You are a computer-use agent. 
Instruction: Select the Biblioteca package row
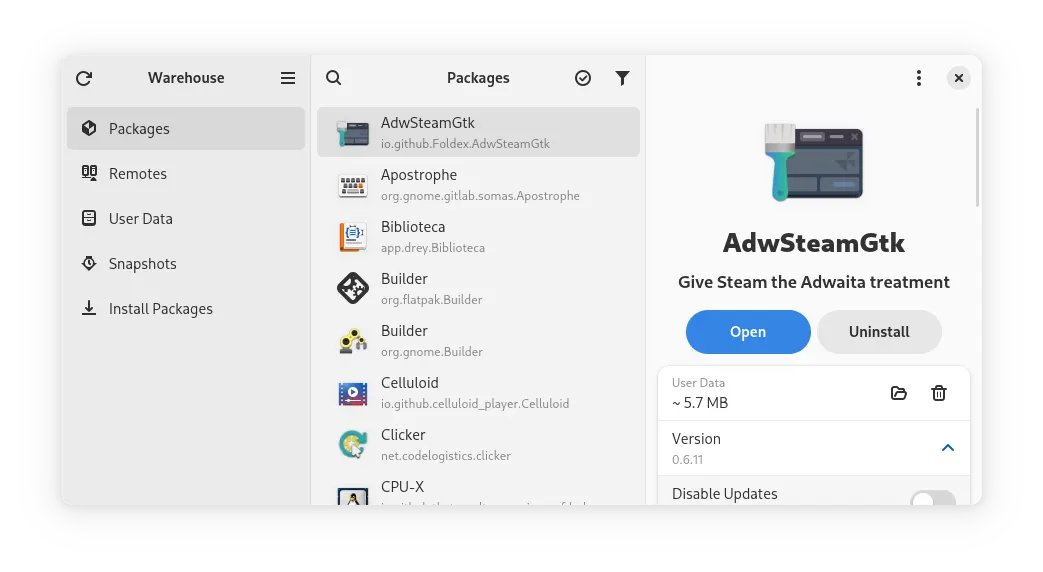coord(478,236)
